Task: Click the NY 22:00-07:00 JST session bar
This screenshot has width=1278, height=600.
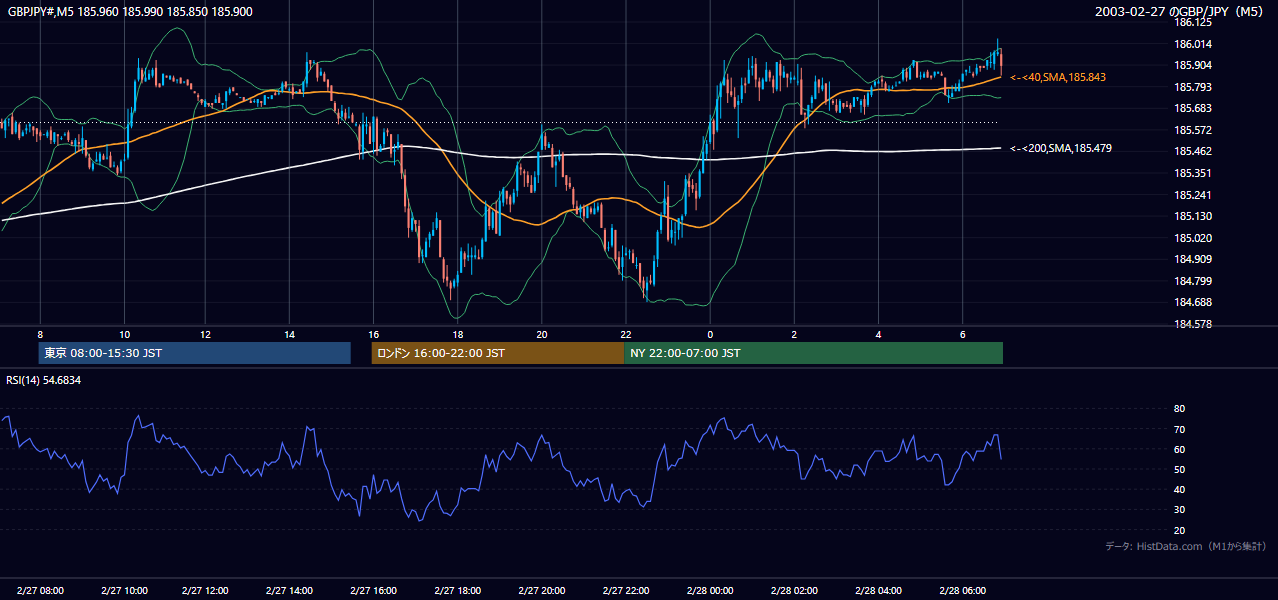Action: click(813, 353)
